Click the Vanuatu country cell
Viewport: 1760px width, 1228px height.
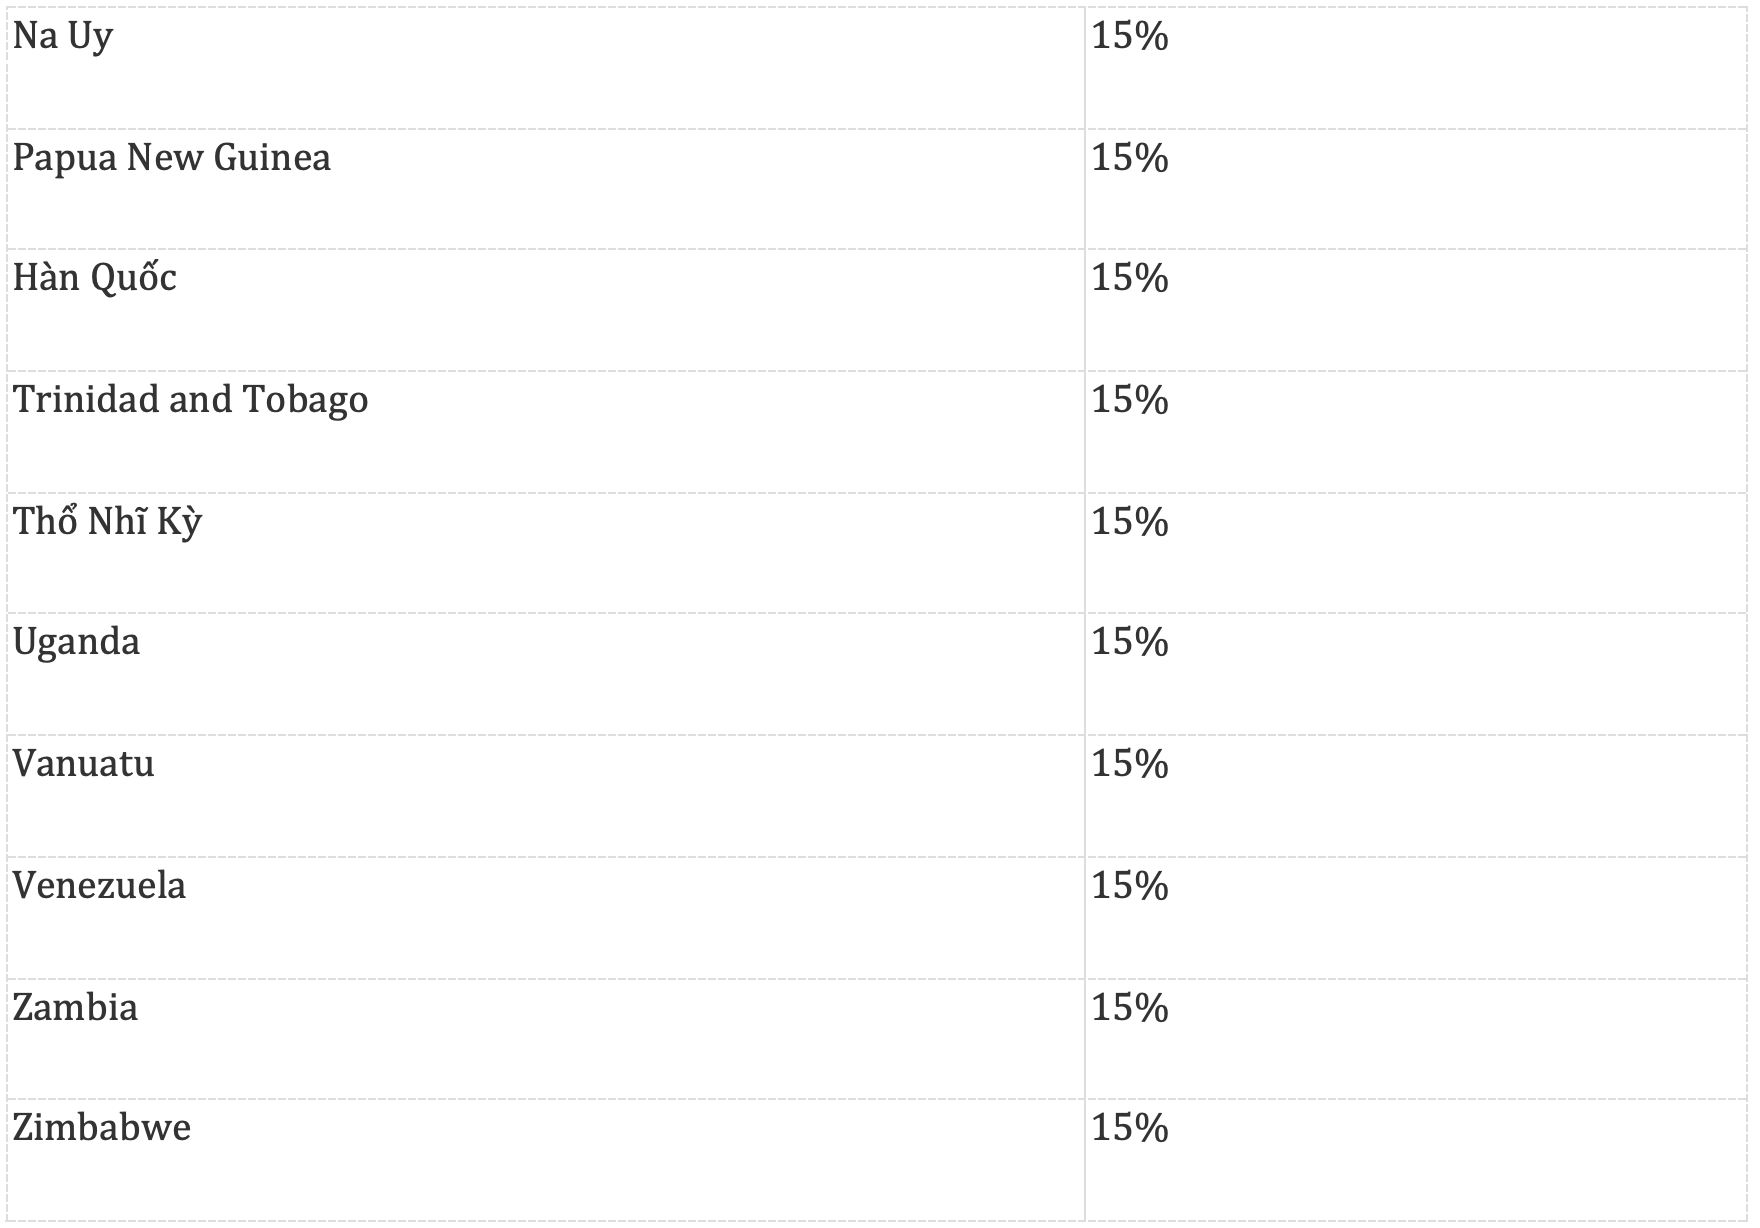pyautogui.click(x=83, y=764)
